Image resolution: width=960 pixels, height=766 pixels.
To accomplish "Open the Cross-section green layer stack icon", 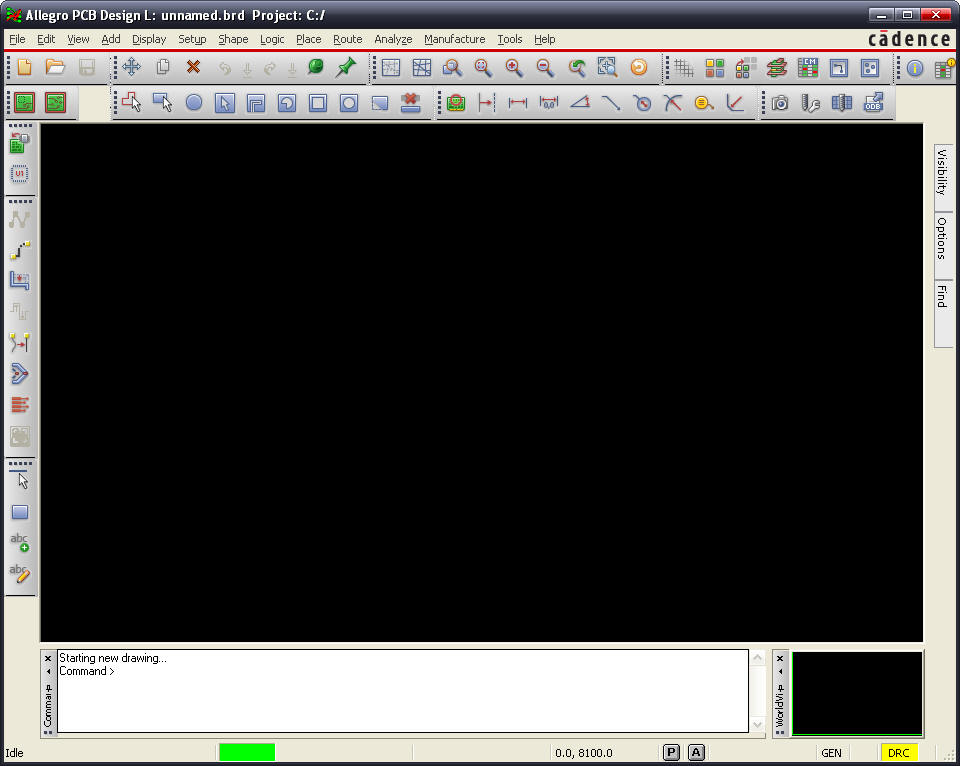I will (777, 68).
